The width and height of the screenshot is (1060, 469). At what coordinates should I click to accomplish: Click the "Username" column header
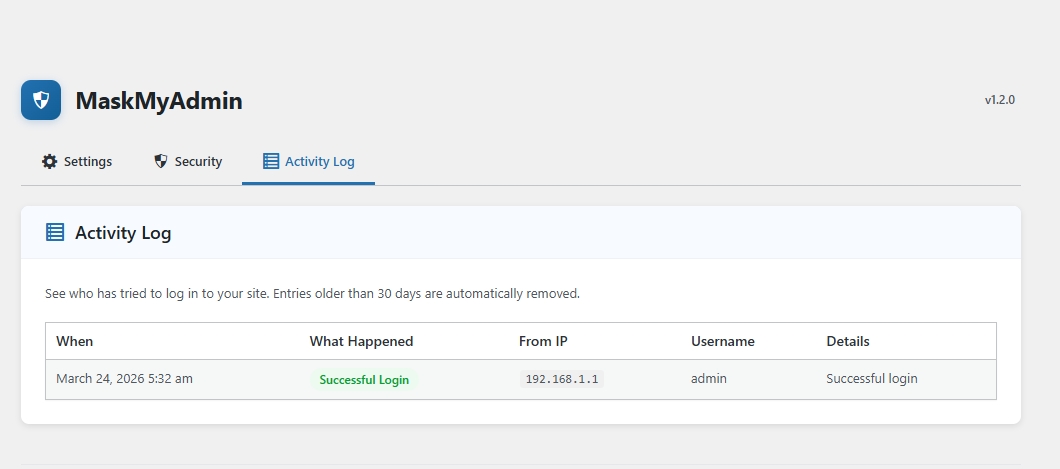click(722, 341)
